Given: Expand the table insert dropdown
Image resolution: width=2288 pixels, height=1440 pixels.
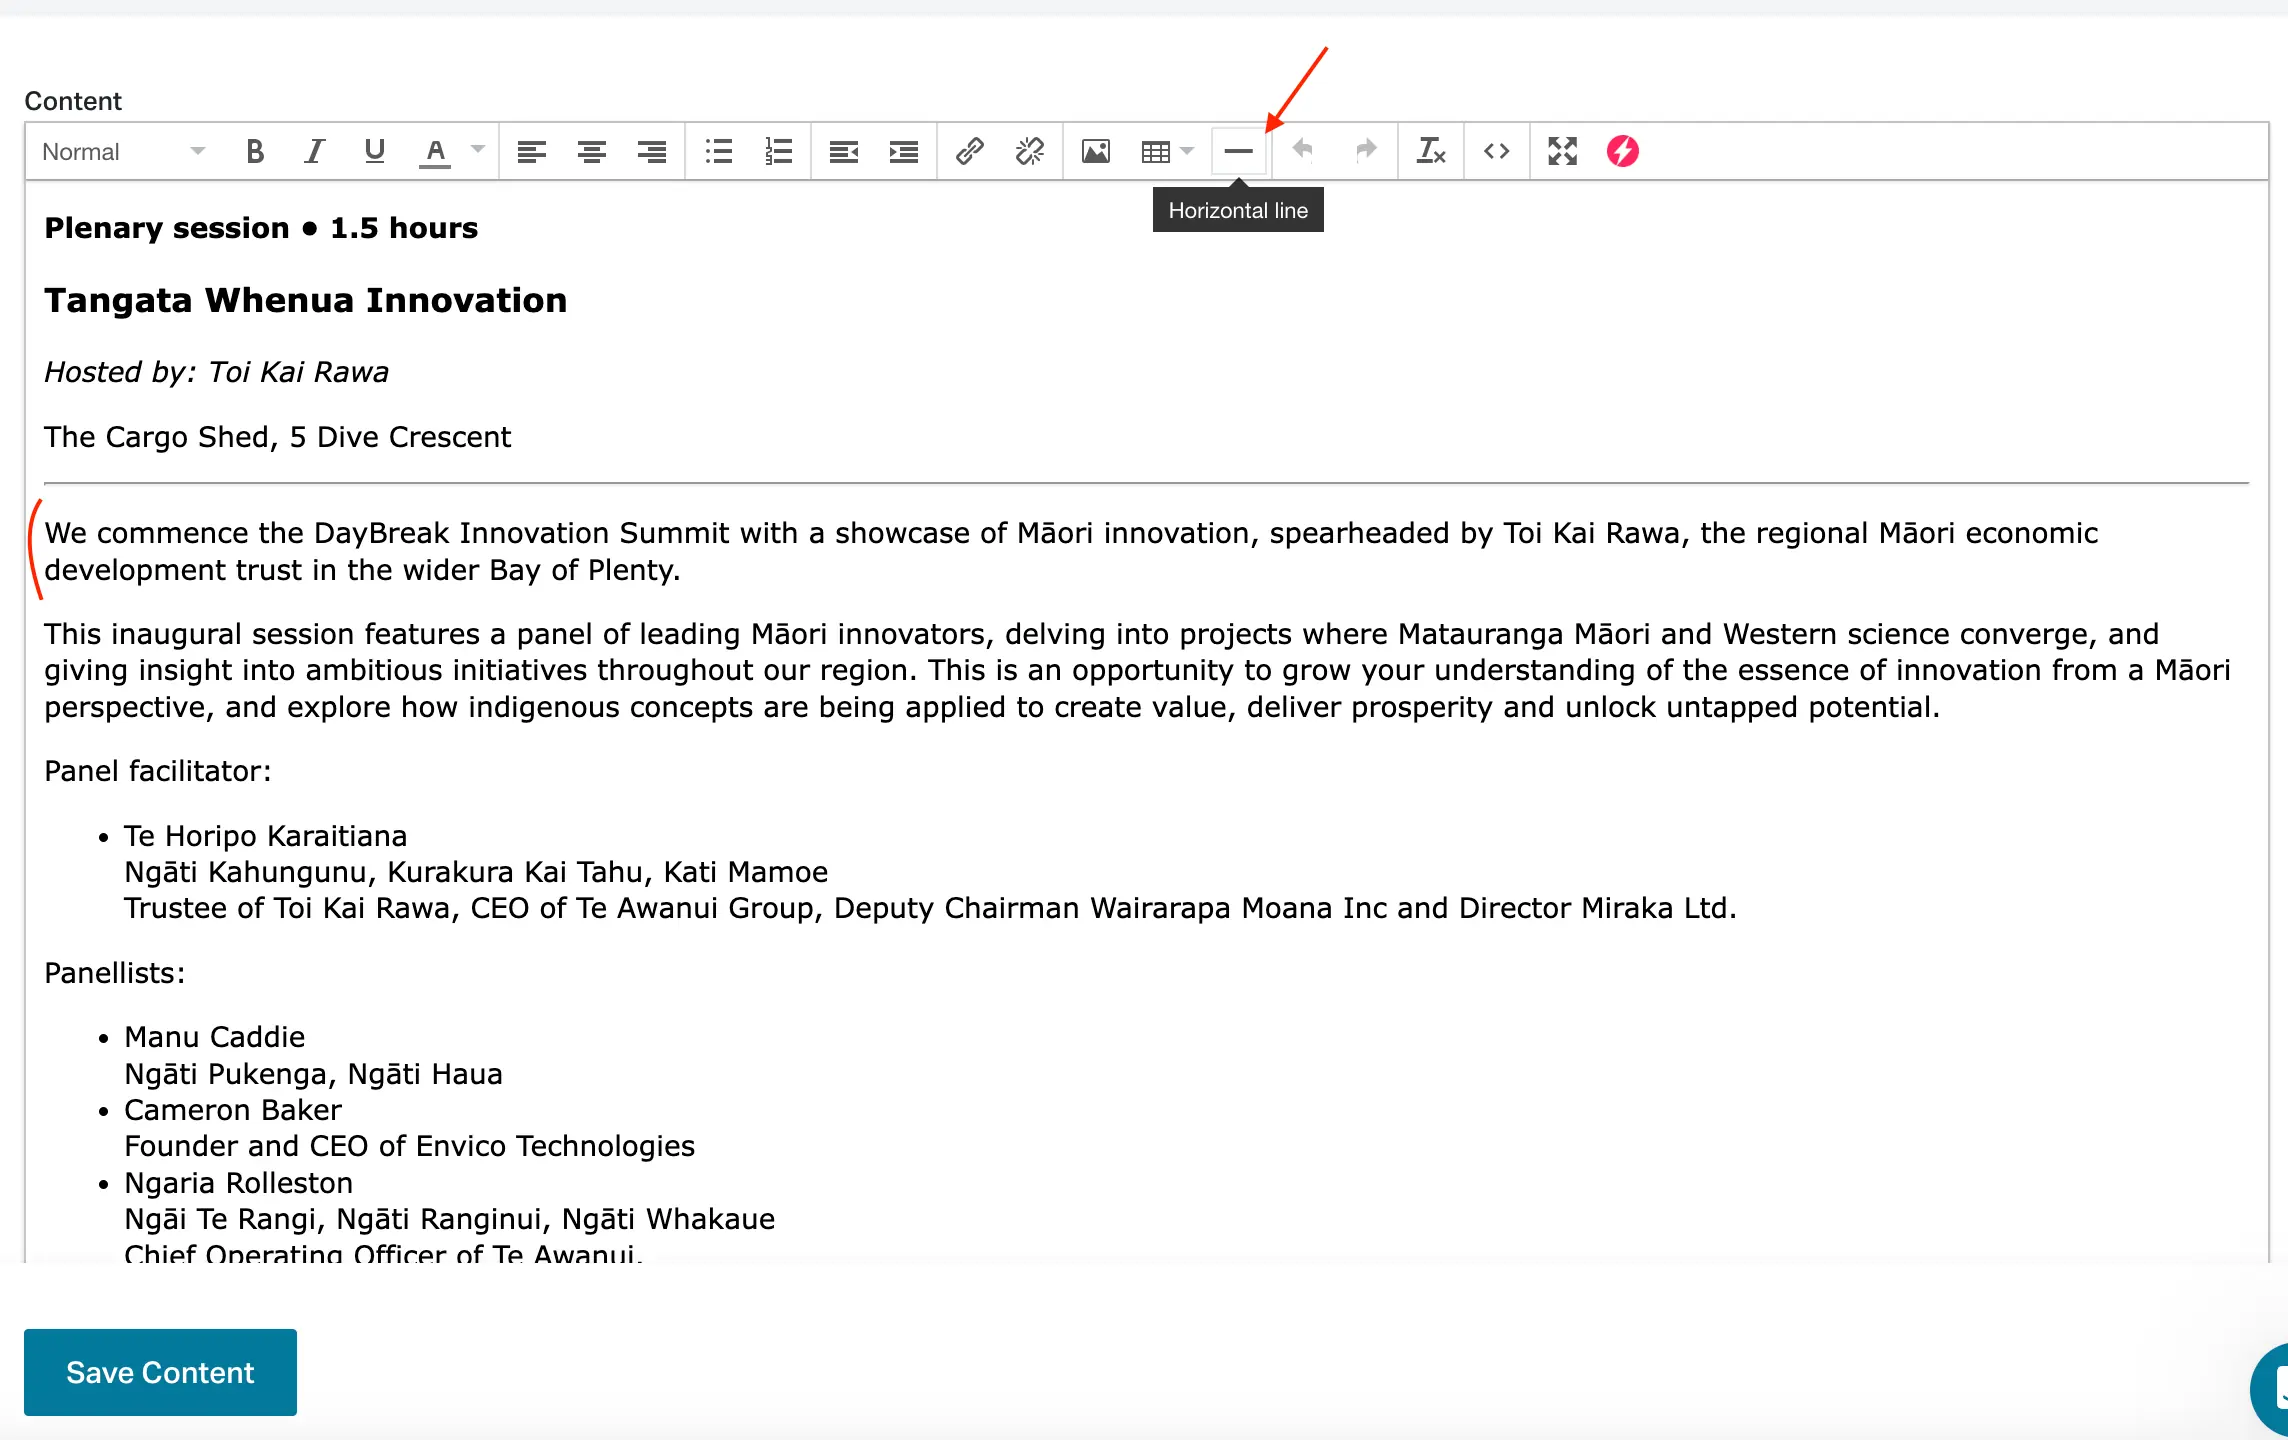Looking at the screenshot, I should [x=1187, y=151].
